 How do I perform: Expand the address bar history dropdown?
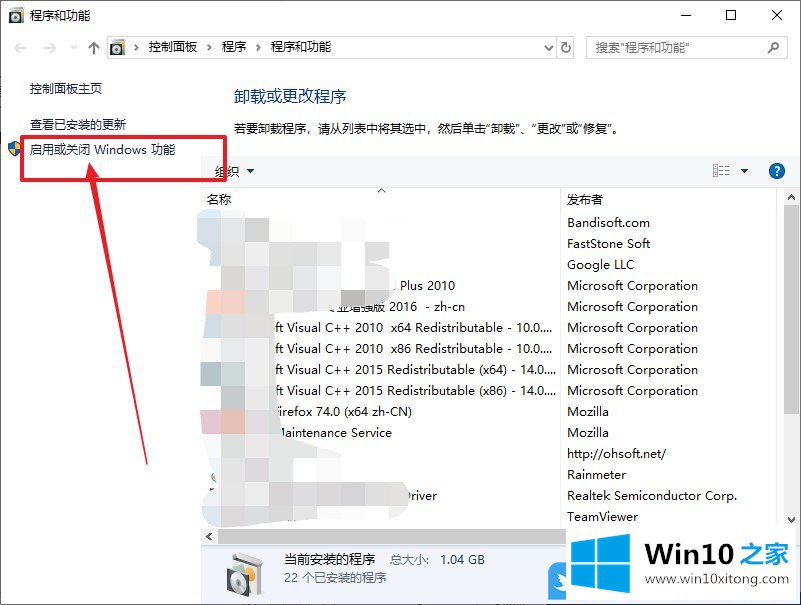coord(549,48)
